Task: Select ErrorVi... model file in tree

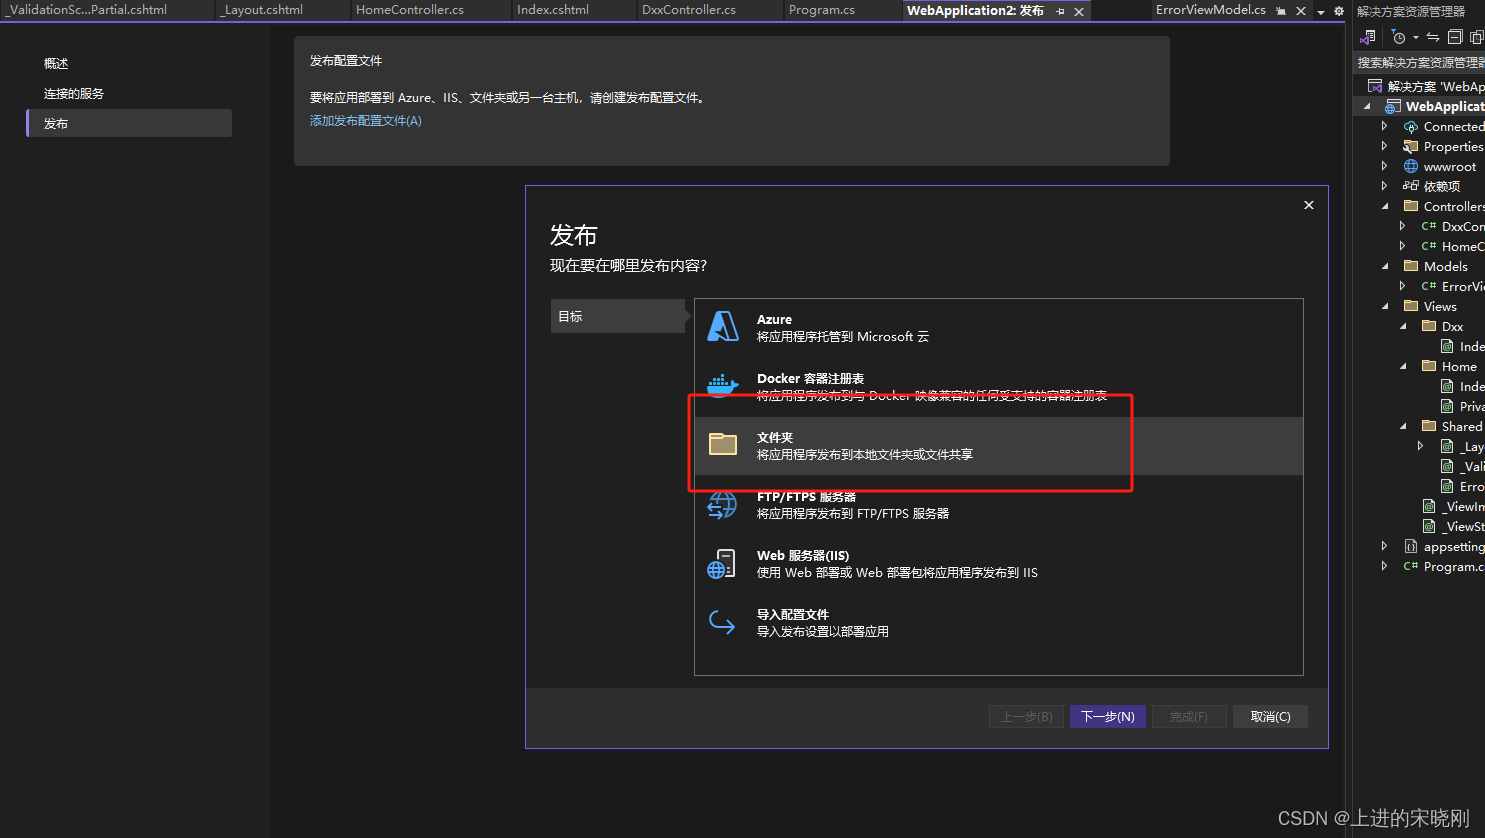Action: click(1463, 286)
